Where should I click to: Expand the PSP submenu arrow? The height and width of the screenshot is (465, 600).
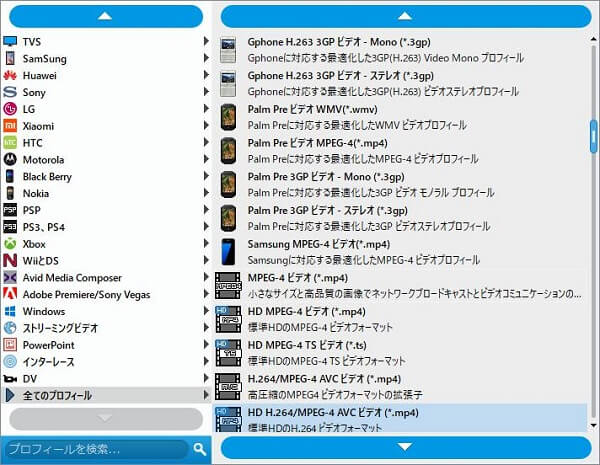tap(206, 209)
